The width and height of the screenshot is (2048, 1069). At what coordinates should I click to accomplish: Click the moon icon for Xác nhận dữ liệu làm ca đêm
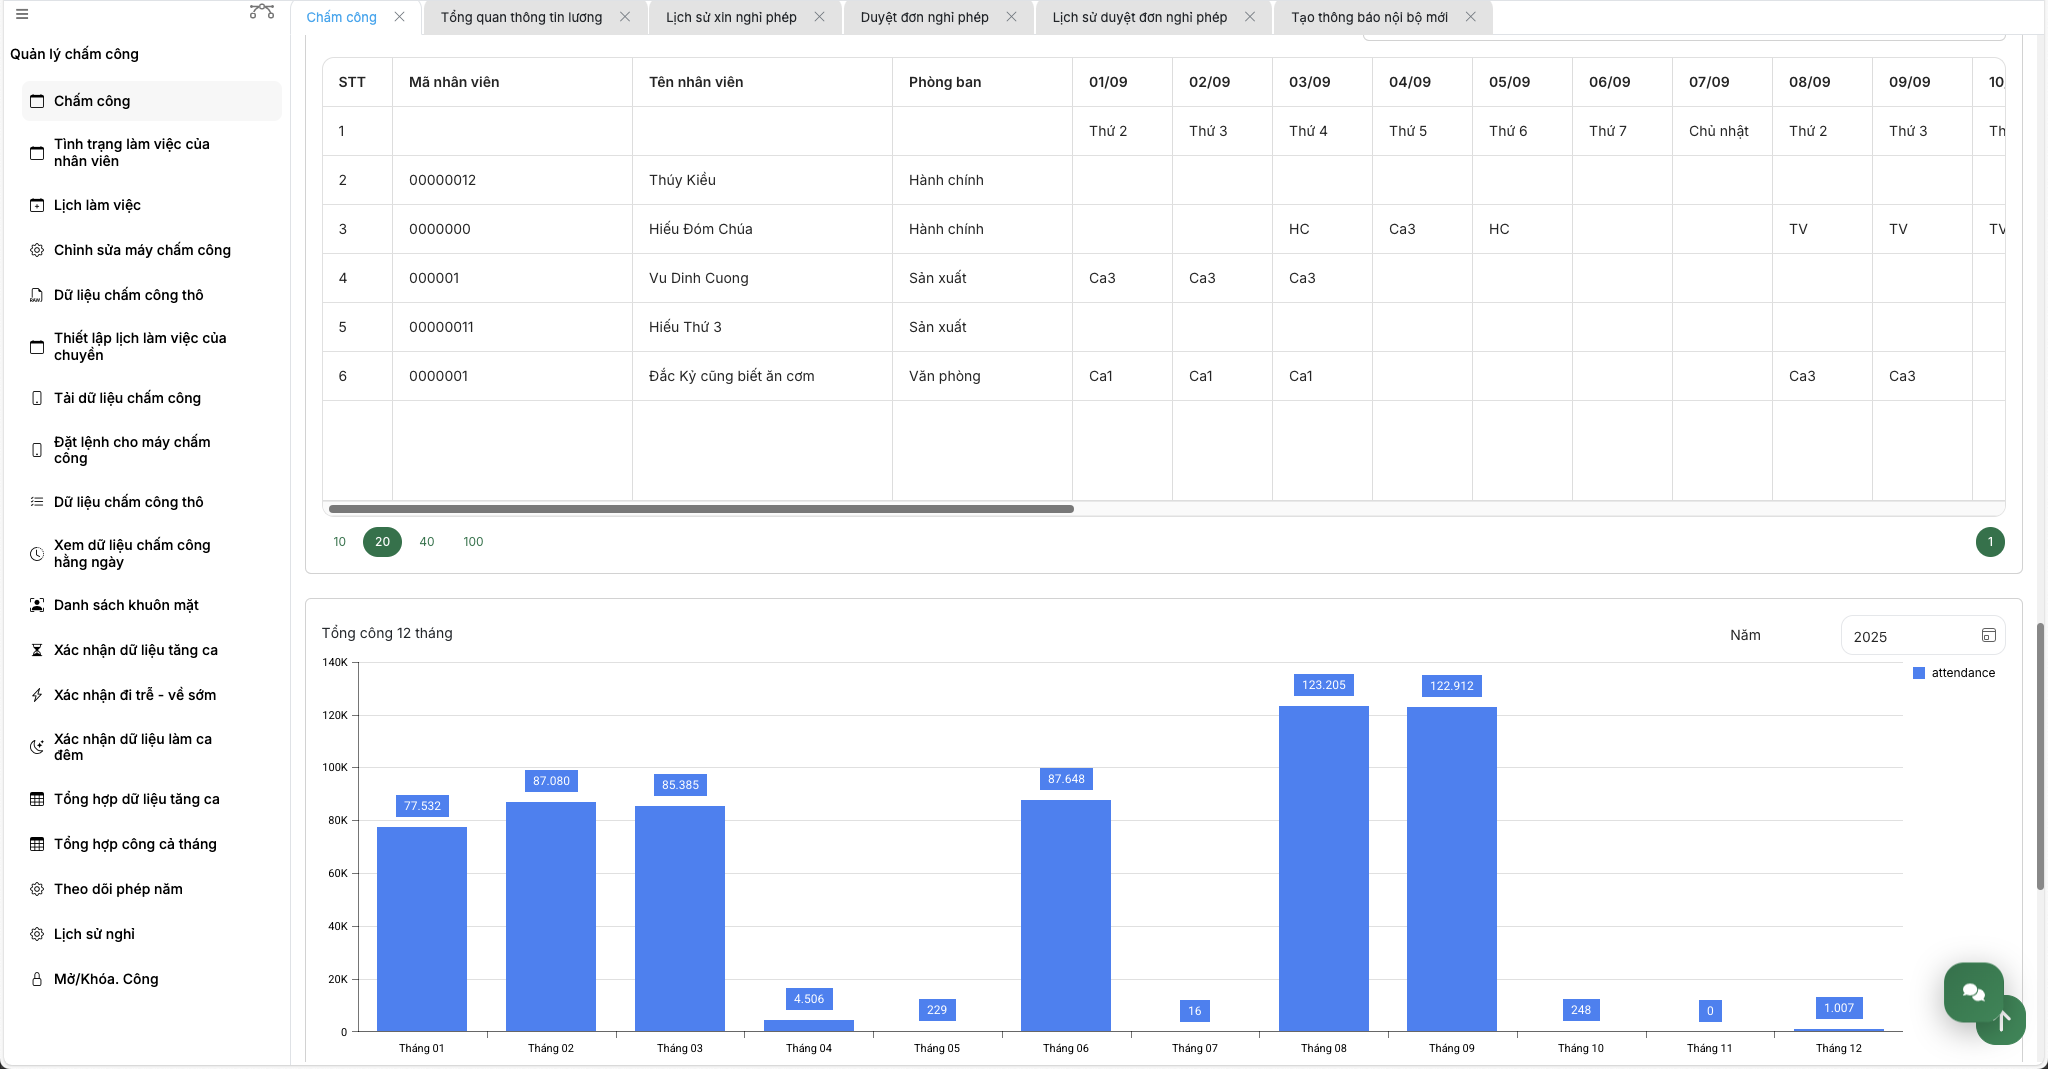(x=37, y=747)
